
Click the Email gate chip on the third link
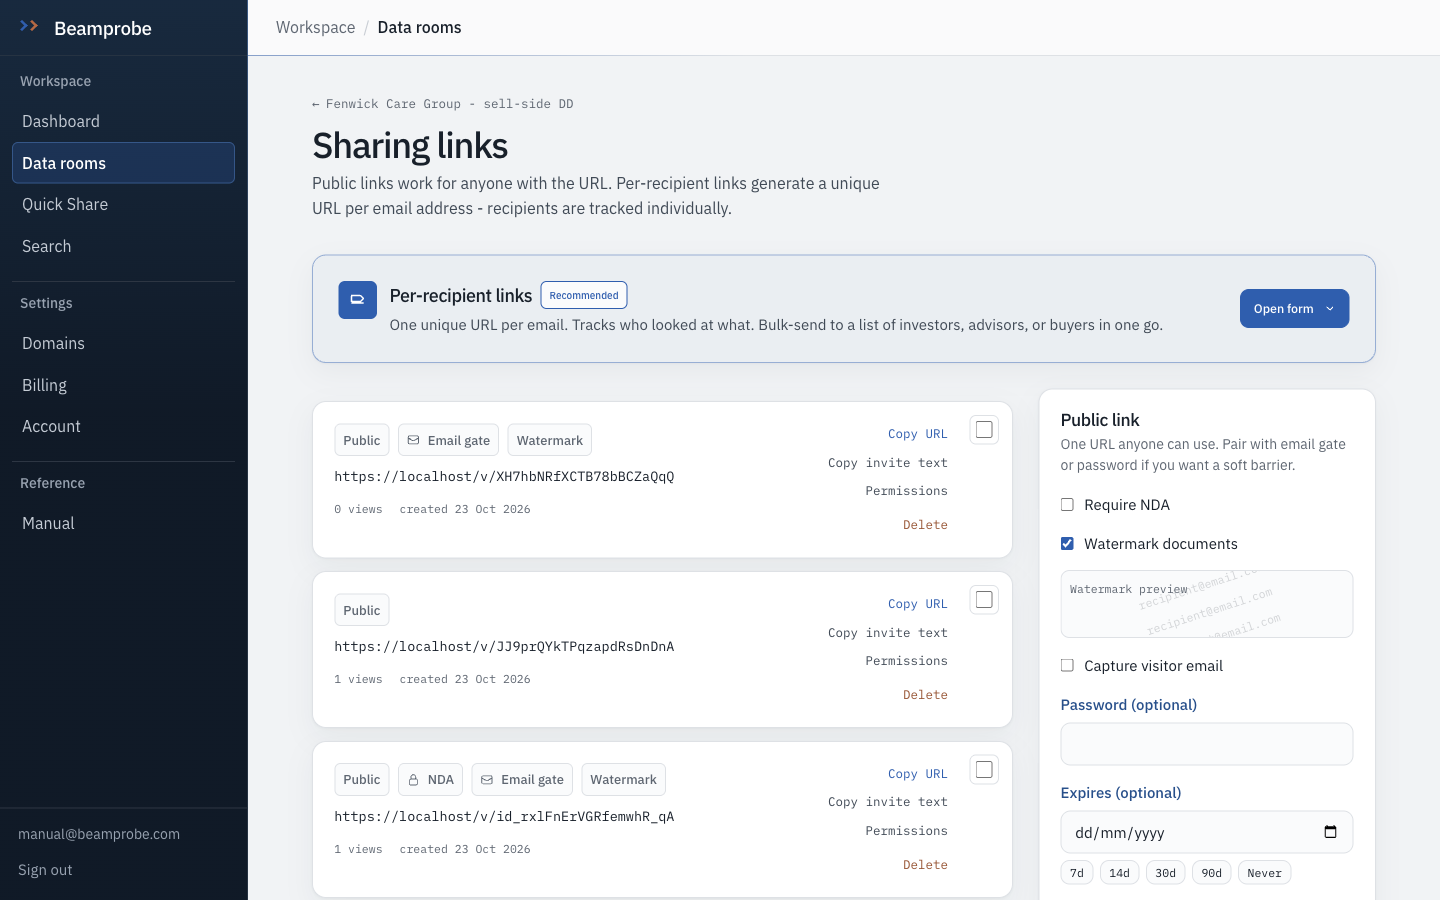(x=522, y=780)
